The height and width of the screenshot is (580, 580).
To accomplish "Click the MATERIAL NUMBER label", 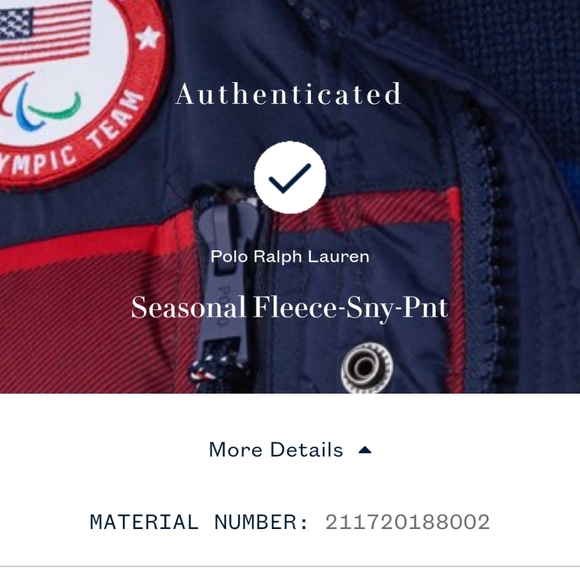I will click(x=199, y=522).
